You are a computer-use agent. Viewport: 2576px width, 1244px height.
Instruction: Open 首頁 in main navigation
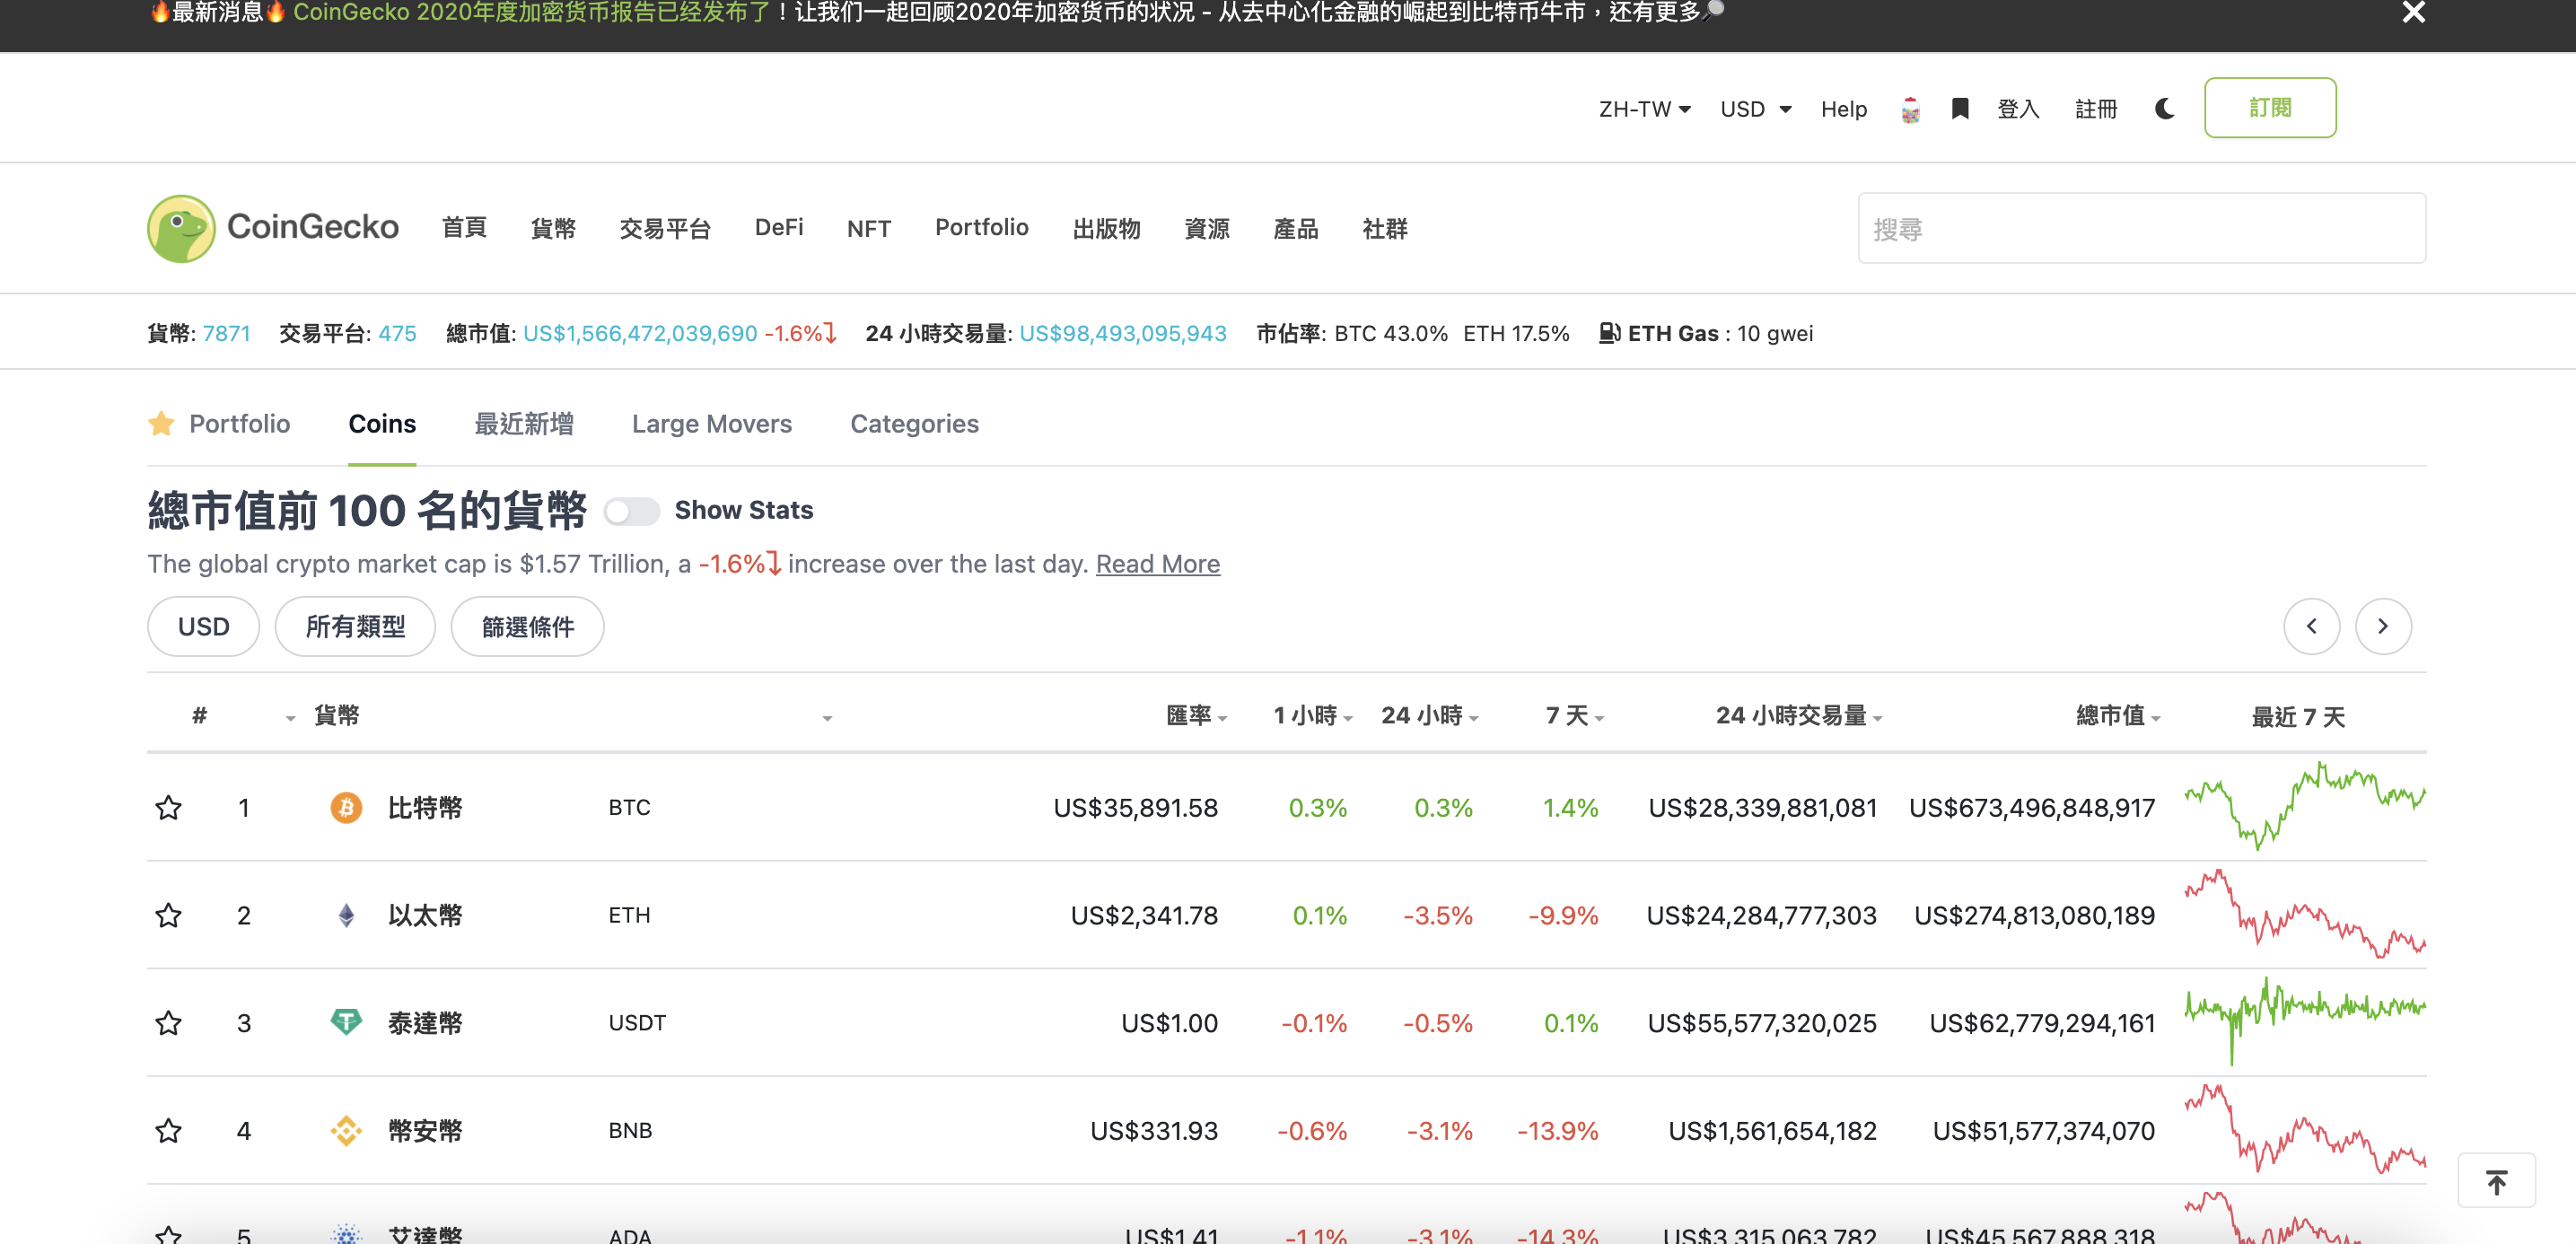pyautogui.click(x=464, y=228)
